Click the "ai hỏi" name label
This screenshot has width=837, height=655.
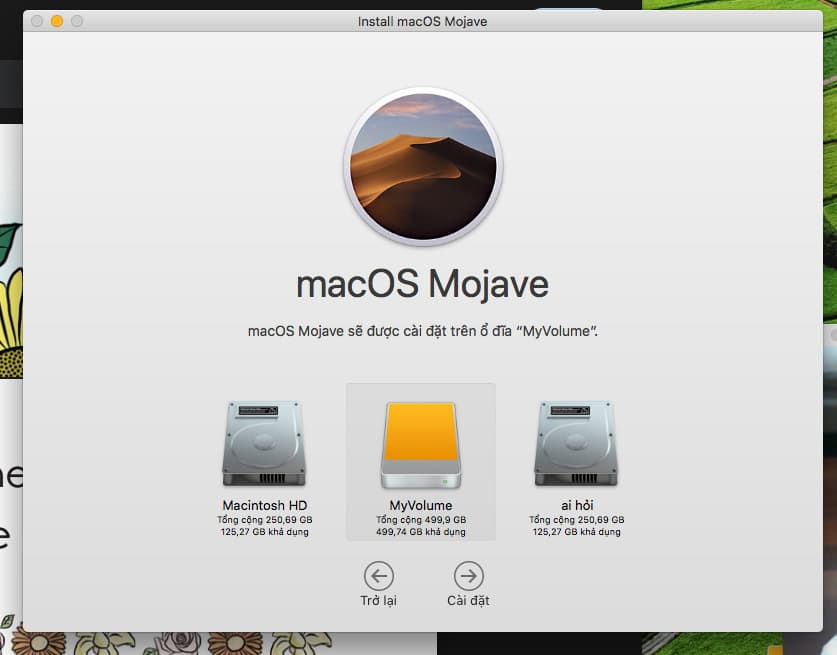tap(577, 505)
